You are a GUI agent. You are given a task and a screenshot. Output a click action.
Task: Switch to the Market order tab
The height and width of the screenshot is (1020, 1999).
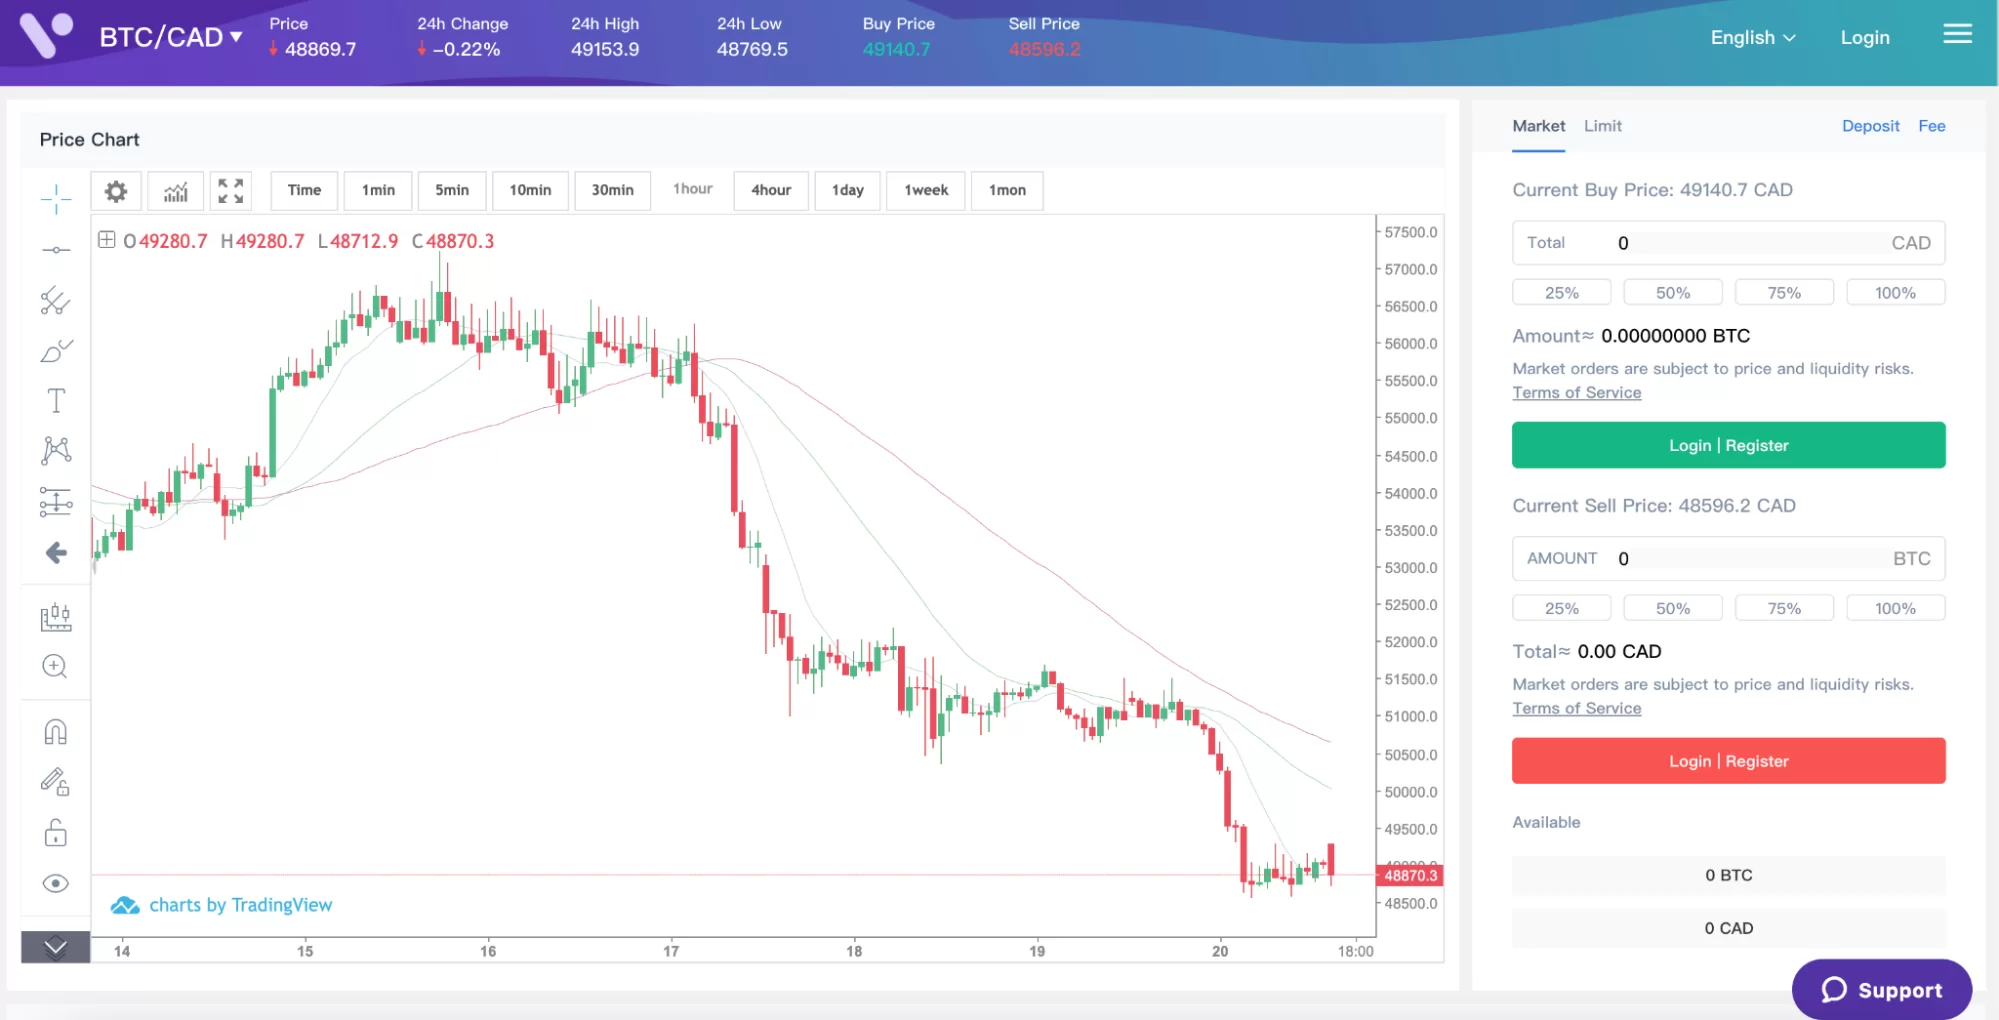pyautogui.click(x=1538, y=126)
